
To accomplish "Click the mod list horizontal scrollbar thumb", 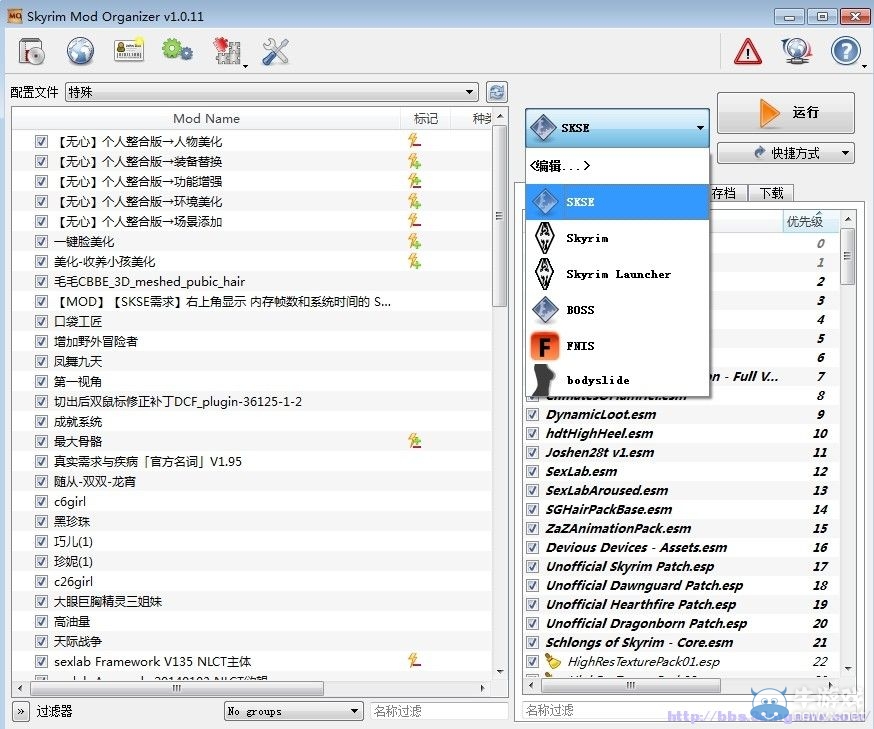I will tap(177, 688).
